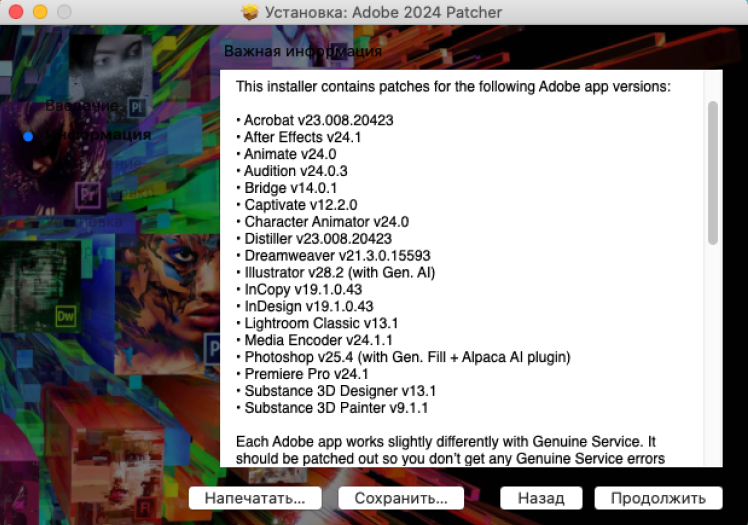Click the window title 'Установка: Adobe 2024 Patcher'
The height and width of the screenshot is (525, 748).
coord(384,12)
